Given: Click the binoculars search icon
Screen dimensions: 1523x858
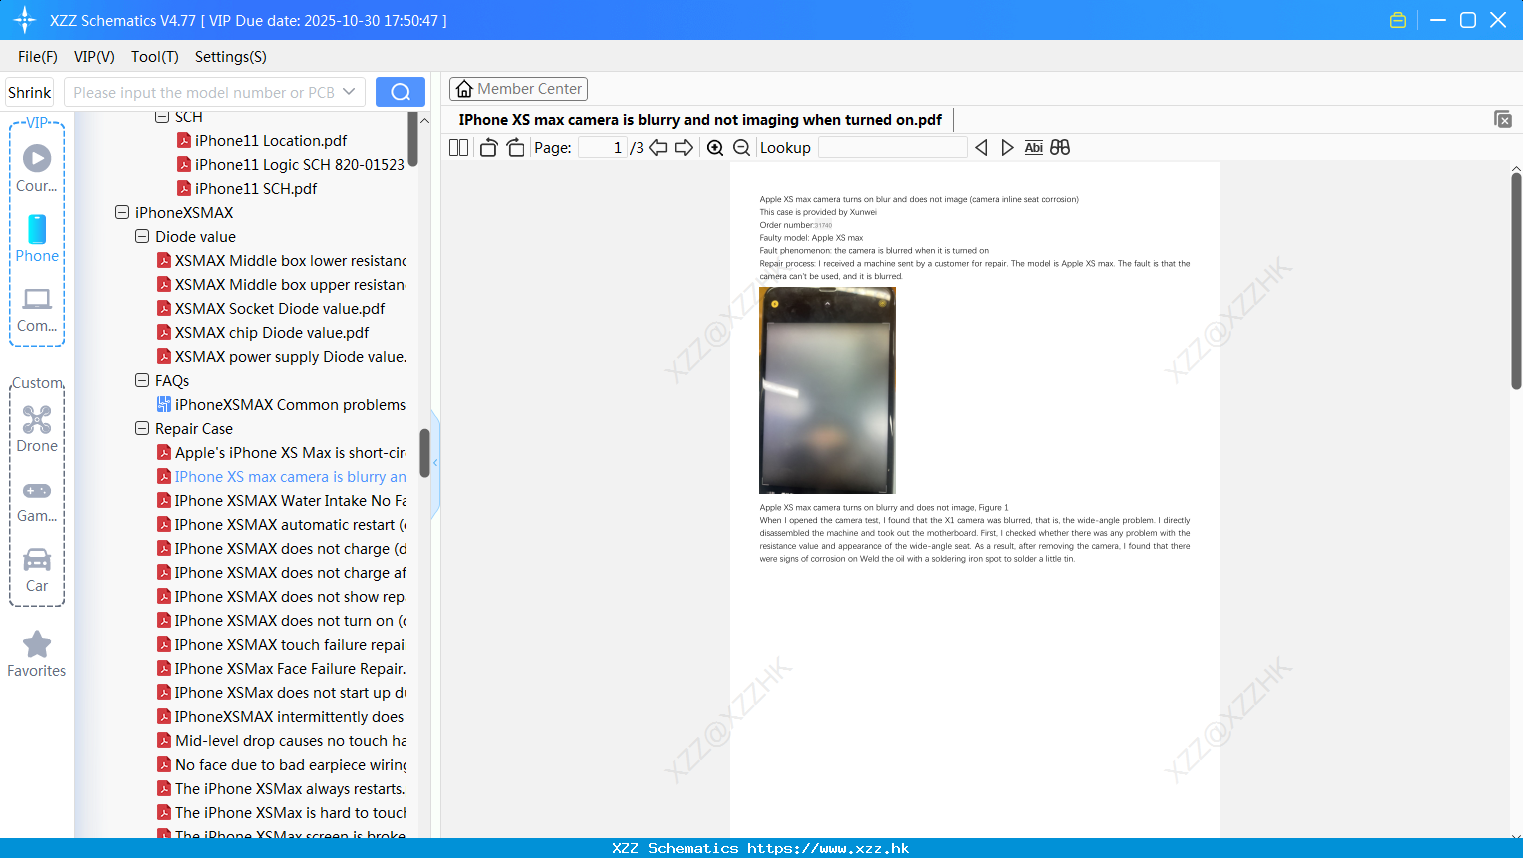Looking at the screenshot, I should pyautogui.click(x=1060, y=148).
